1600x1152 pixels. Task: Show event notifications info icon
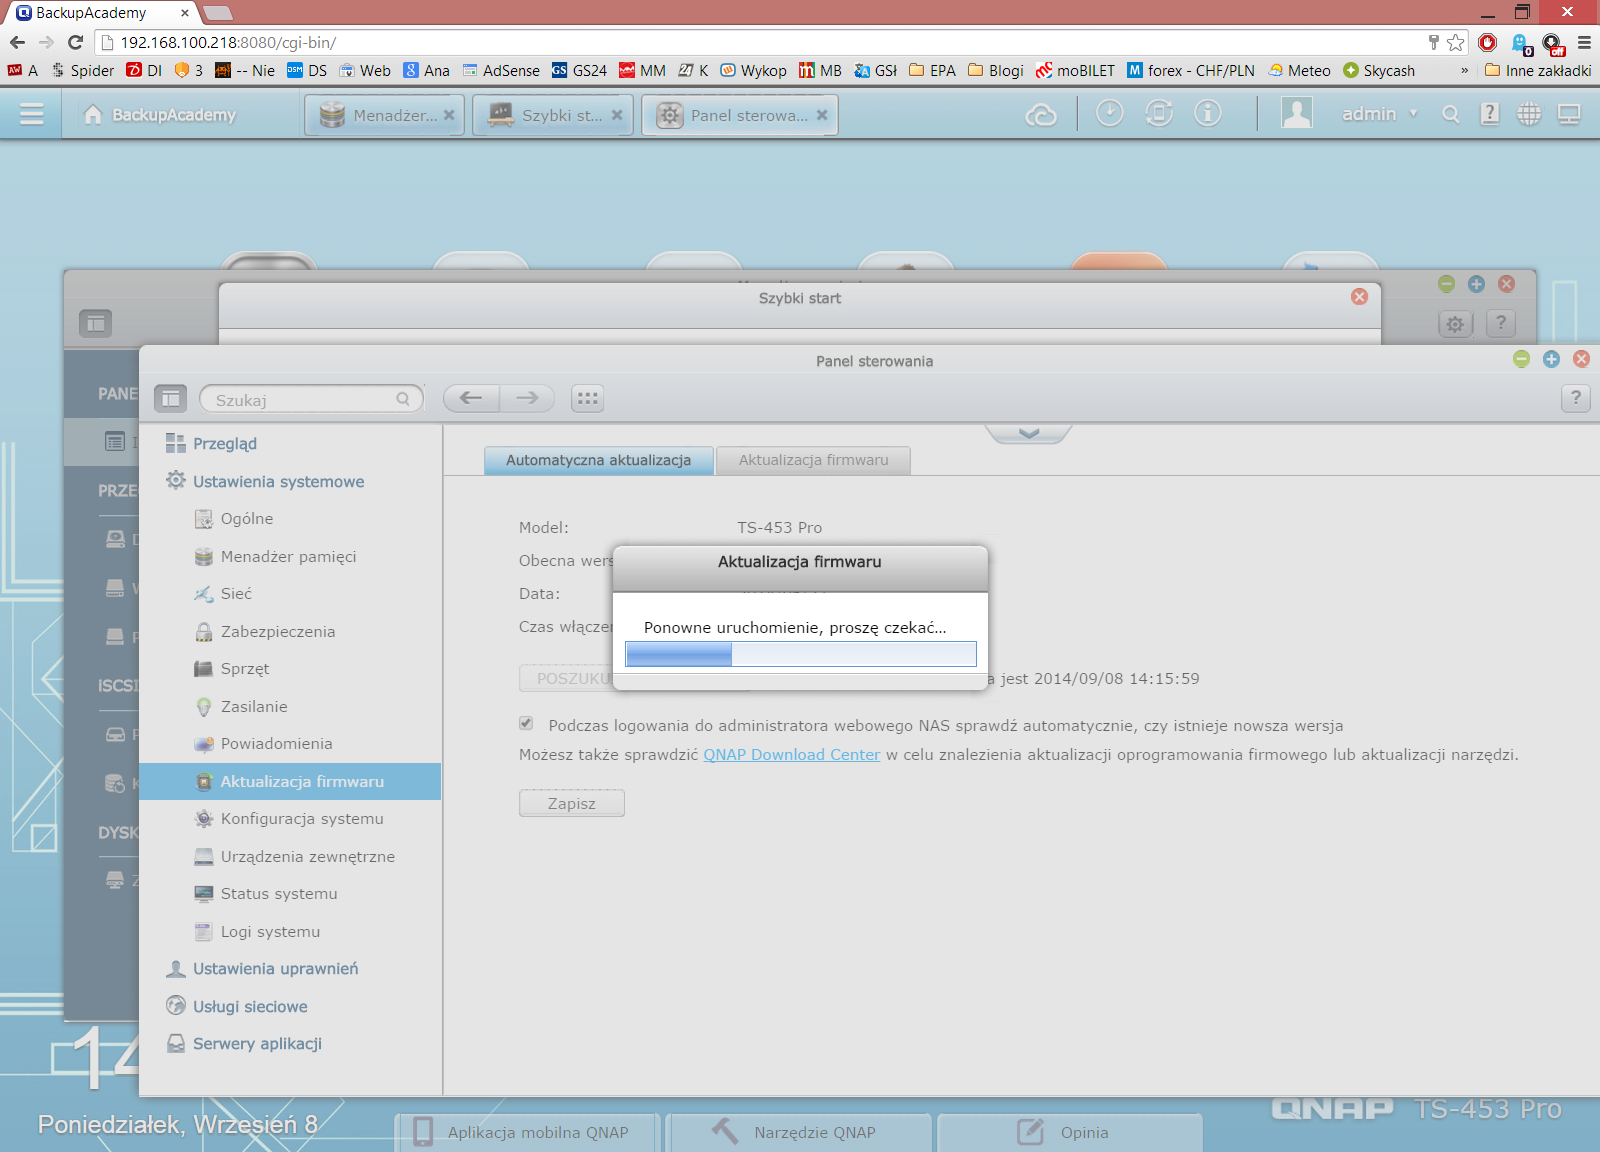(x=1208, y=114)
